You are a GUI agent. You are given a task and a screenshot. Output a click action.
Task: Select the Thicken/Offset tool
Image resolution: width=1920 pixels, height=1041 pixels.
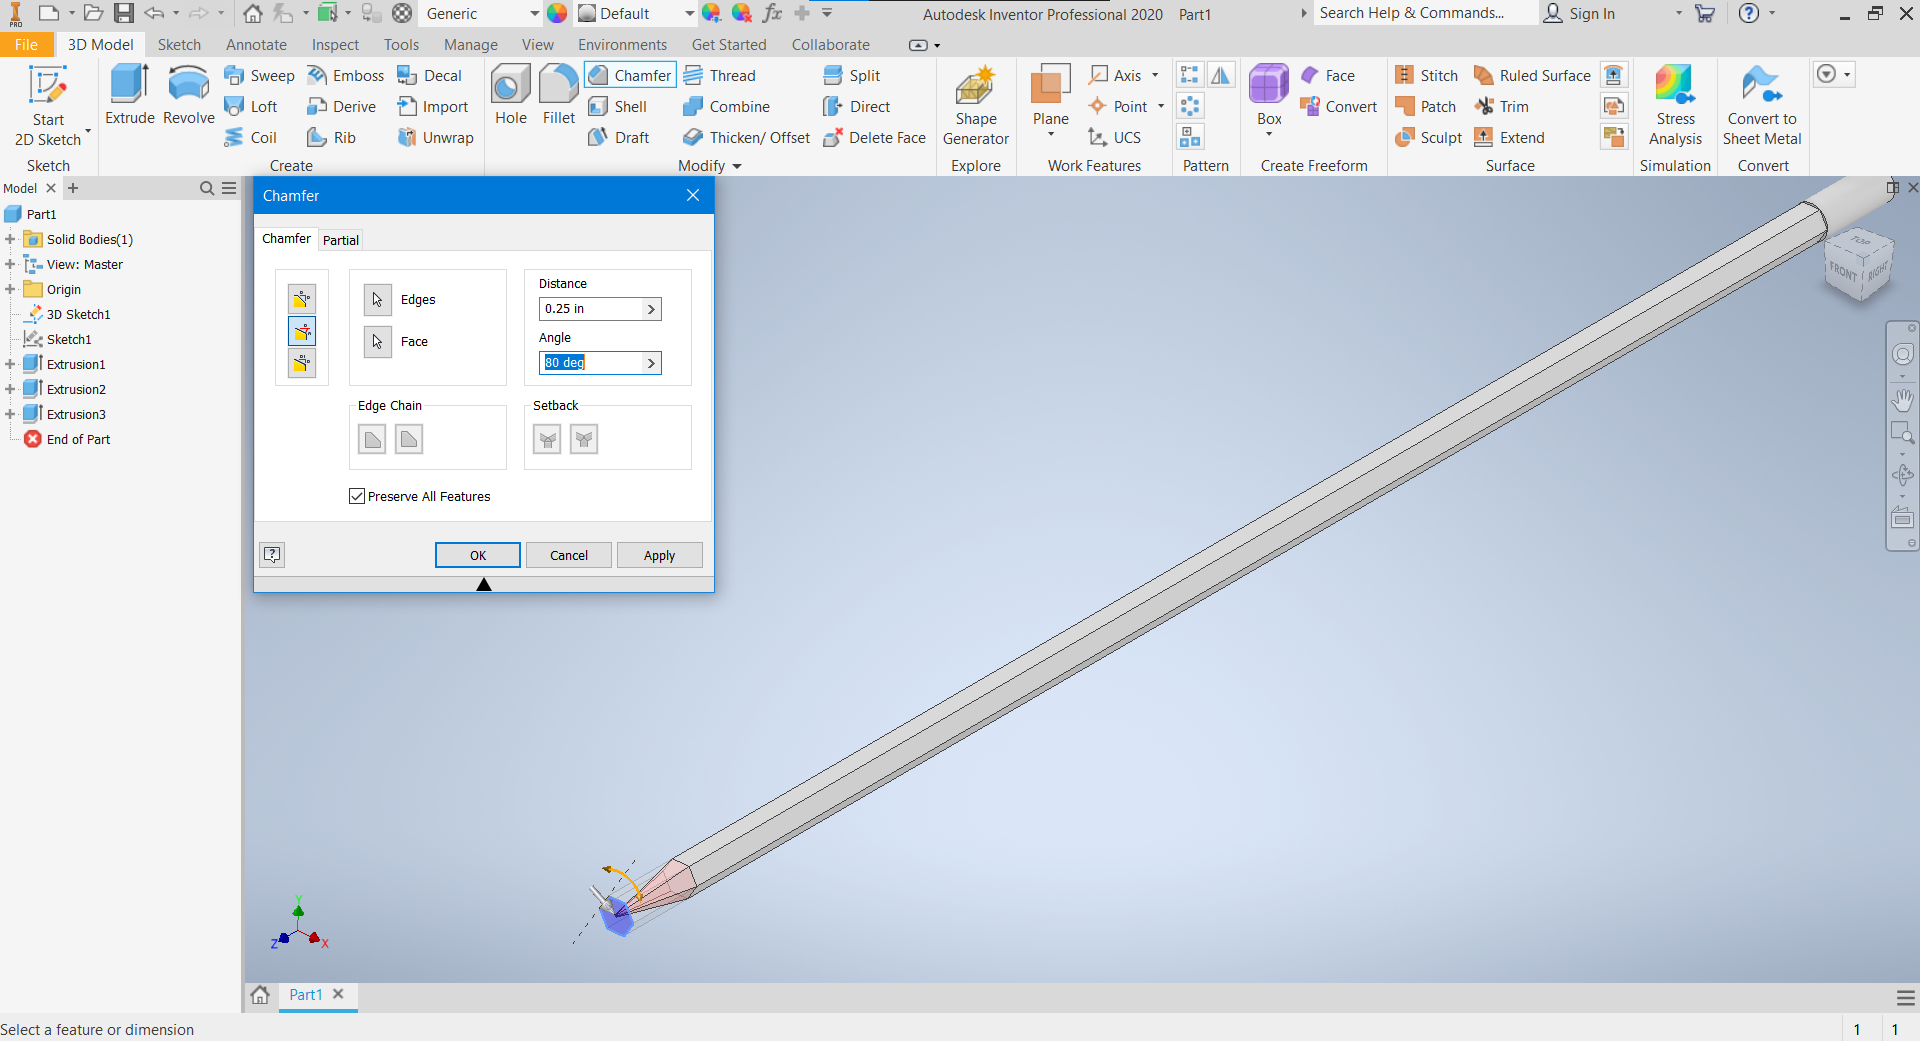pos(747,138)
